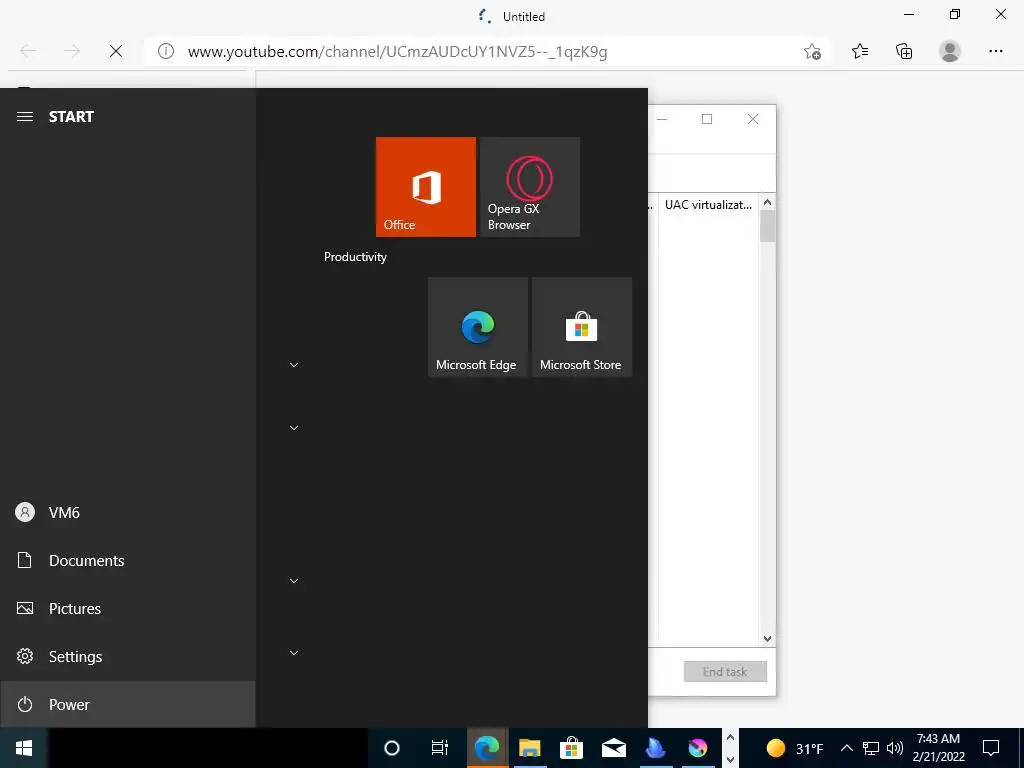Open Pictures from the Start sidebar
This screenshot has height=768, width=1024.
[128, 609]
